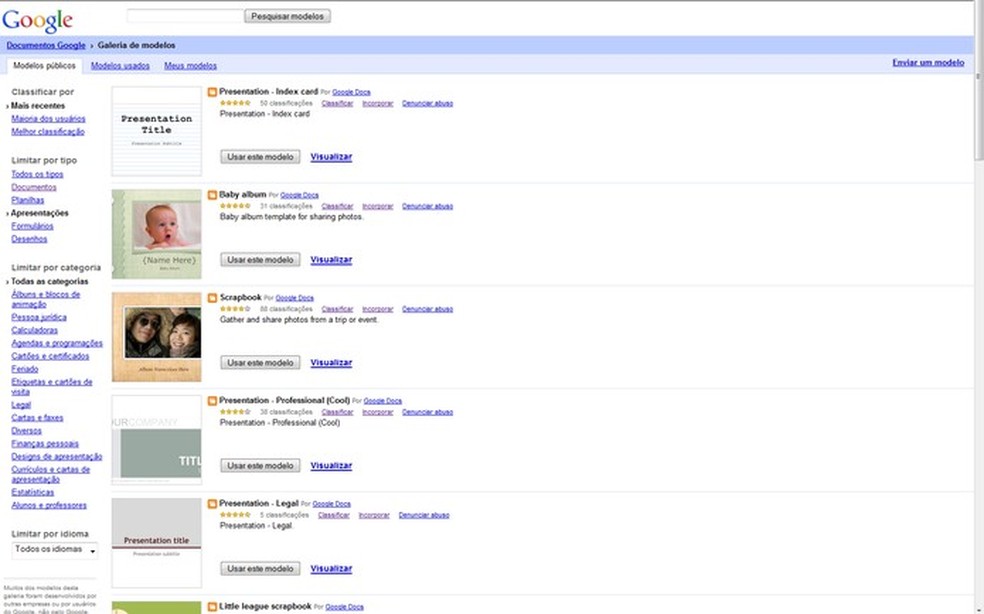Click star rating of Presentation - Professional (Cool)
The height and width of the screenshot is (614, 984).
click(x=235, y=412)
